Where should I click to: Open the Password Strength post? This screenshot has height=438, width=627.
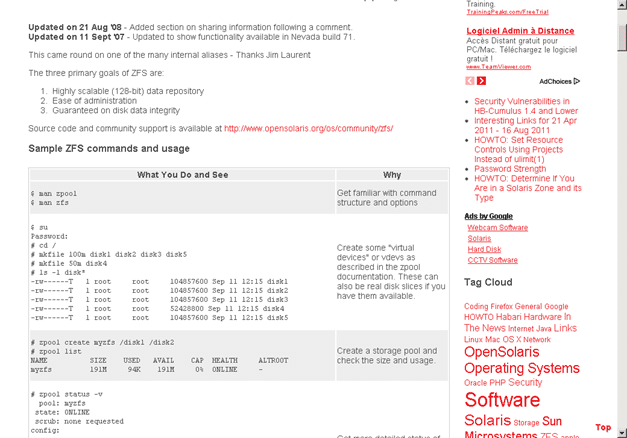coord(510,169)
